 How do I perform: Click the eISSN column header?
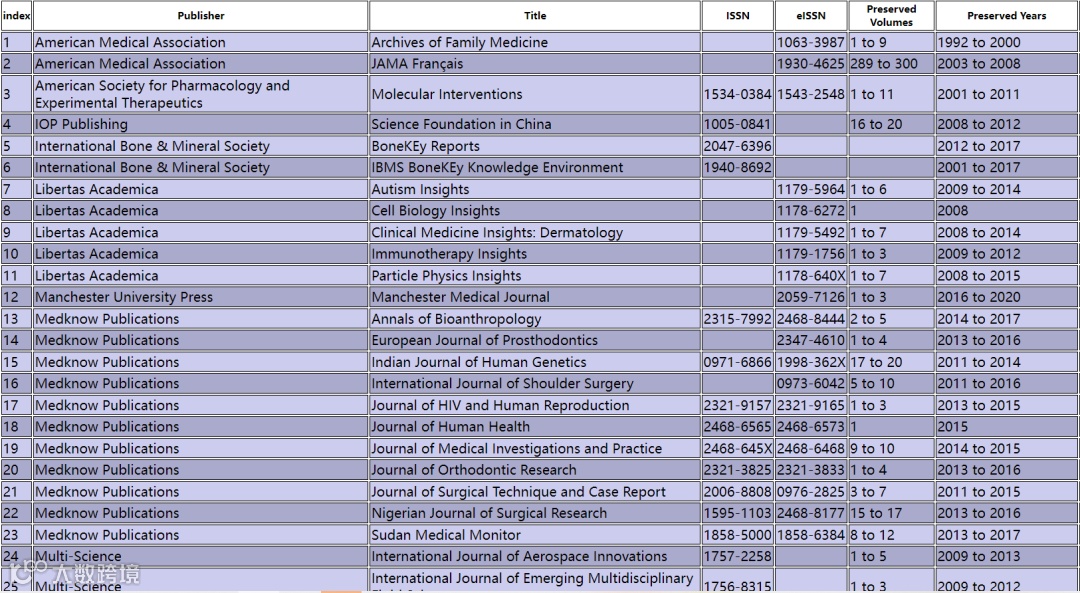pos(811,16)
